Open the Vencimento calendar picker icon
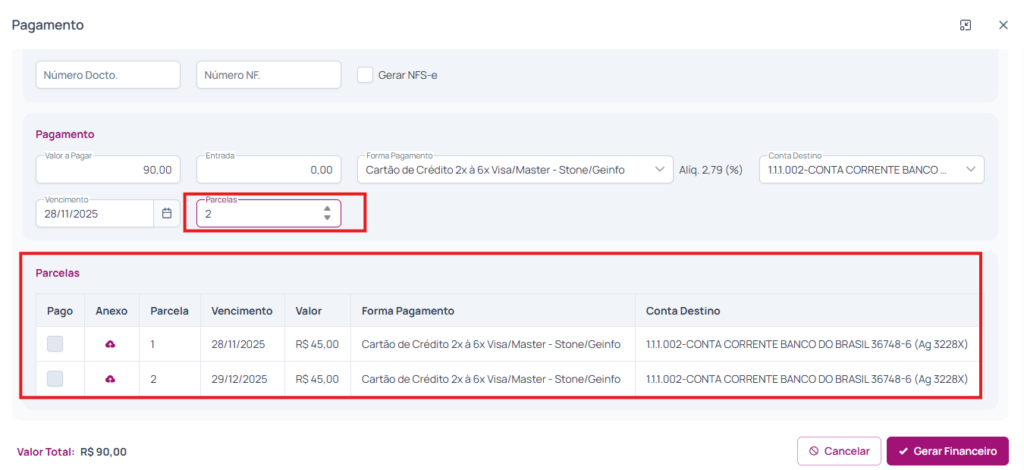1024x470 pixels. (167, 213)
